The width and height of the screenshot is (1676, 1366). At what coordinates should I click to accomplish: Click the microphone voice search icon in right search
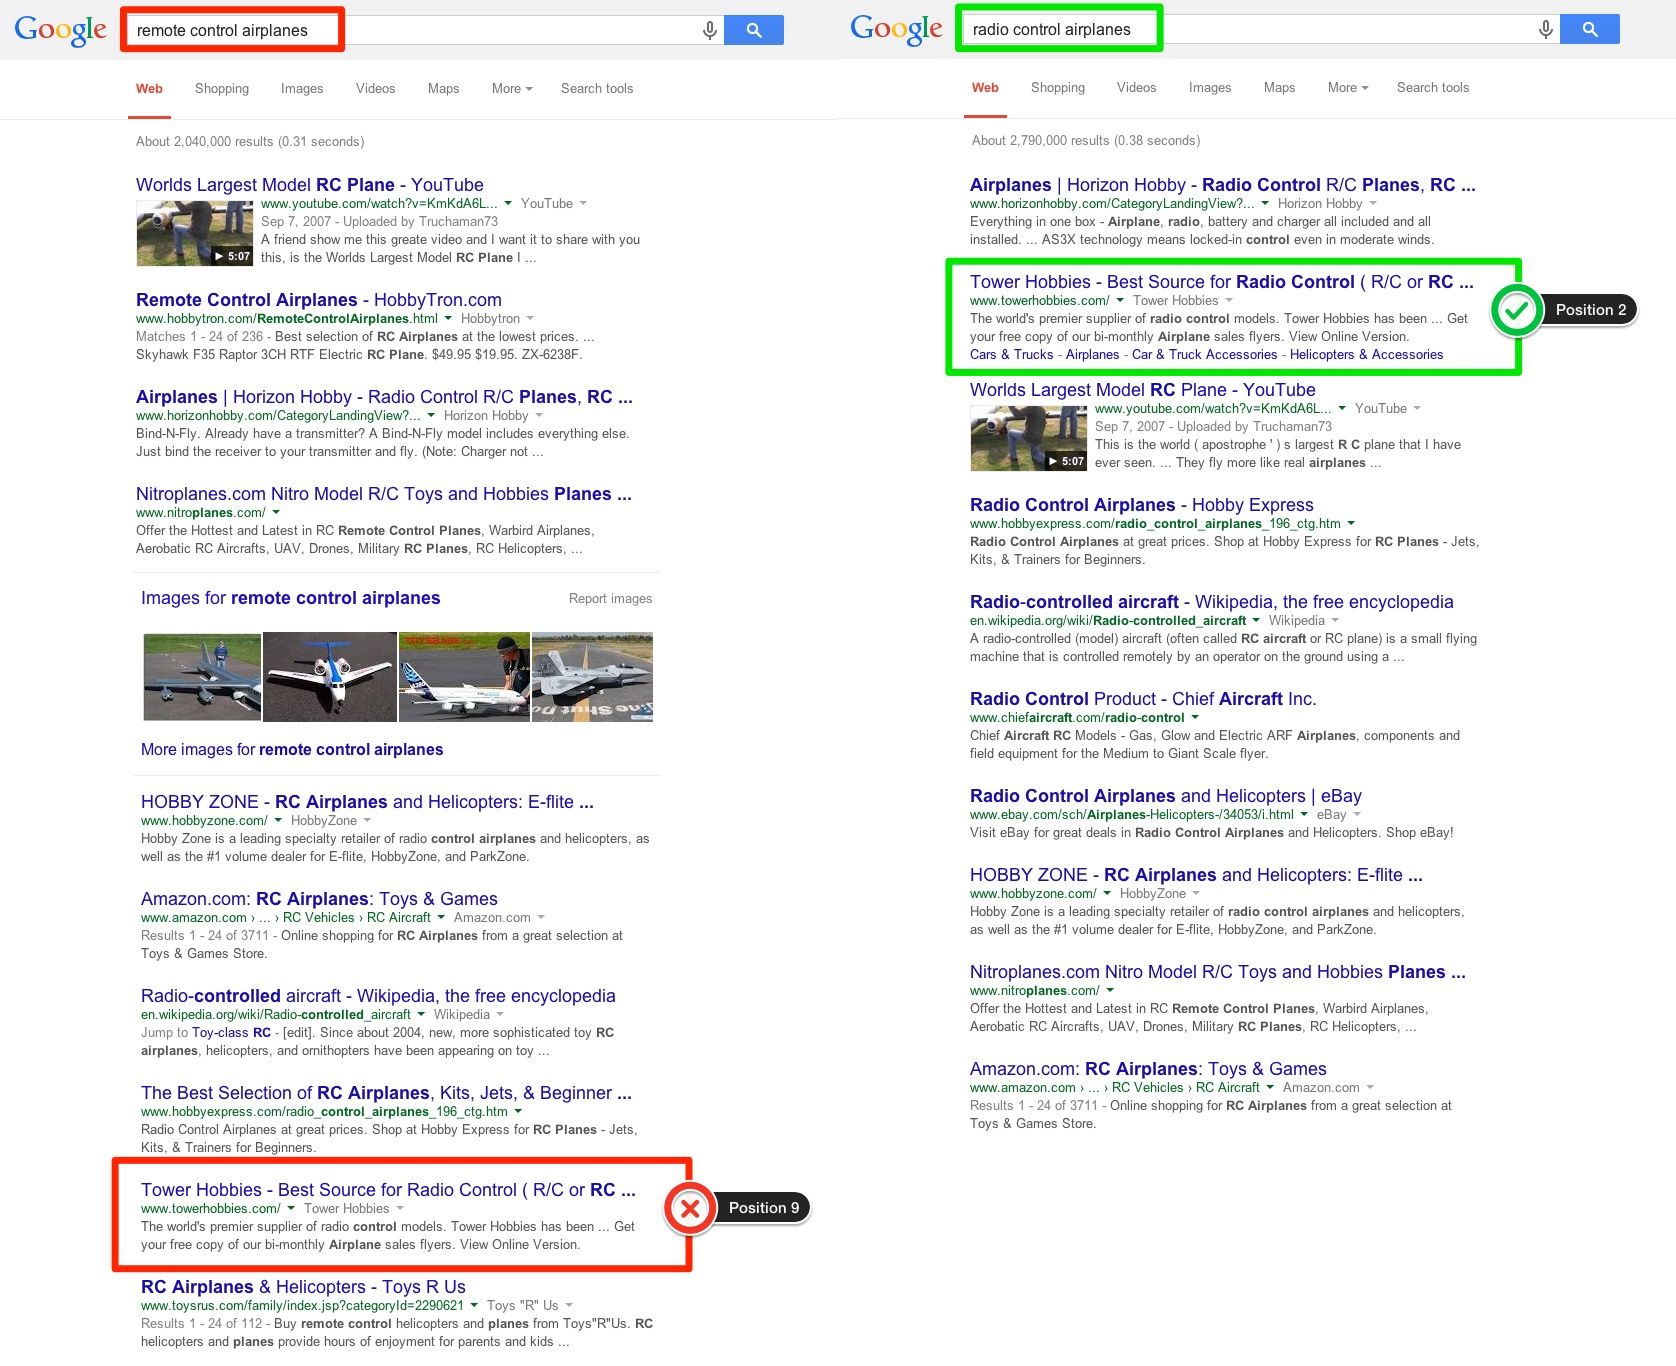tap(1545, 30)
